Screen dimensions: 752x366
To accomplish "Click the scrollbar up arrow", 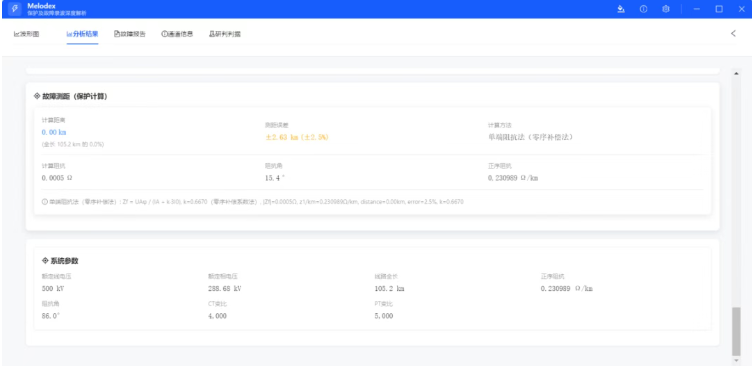I will [736, 72].
